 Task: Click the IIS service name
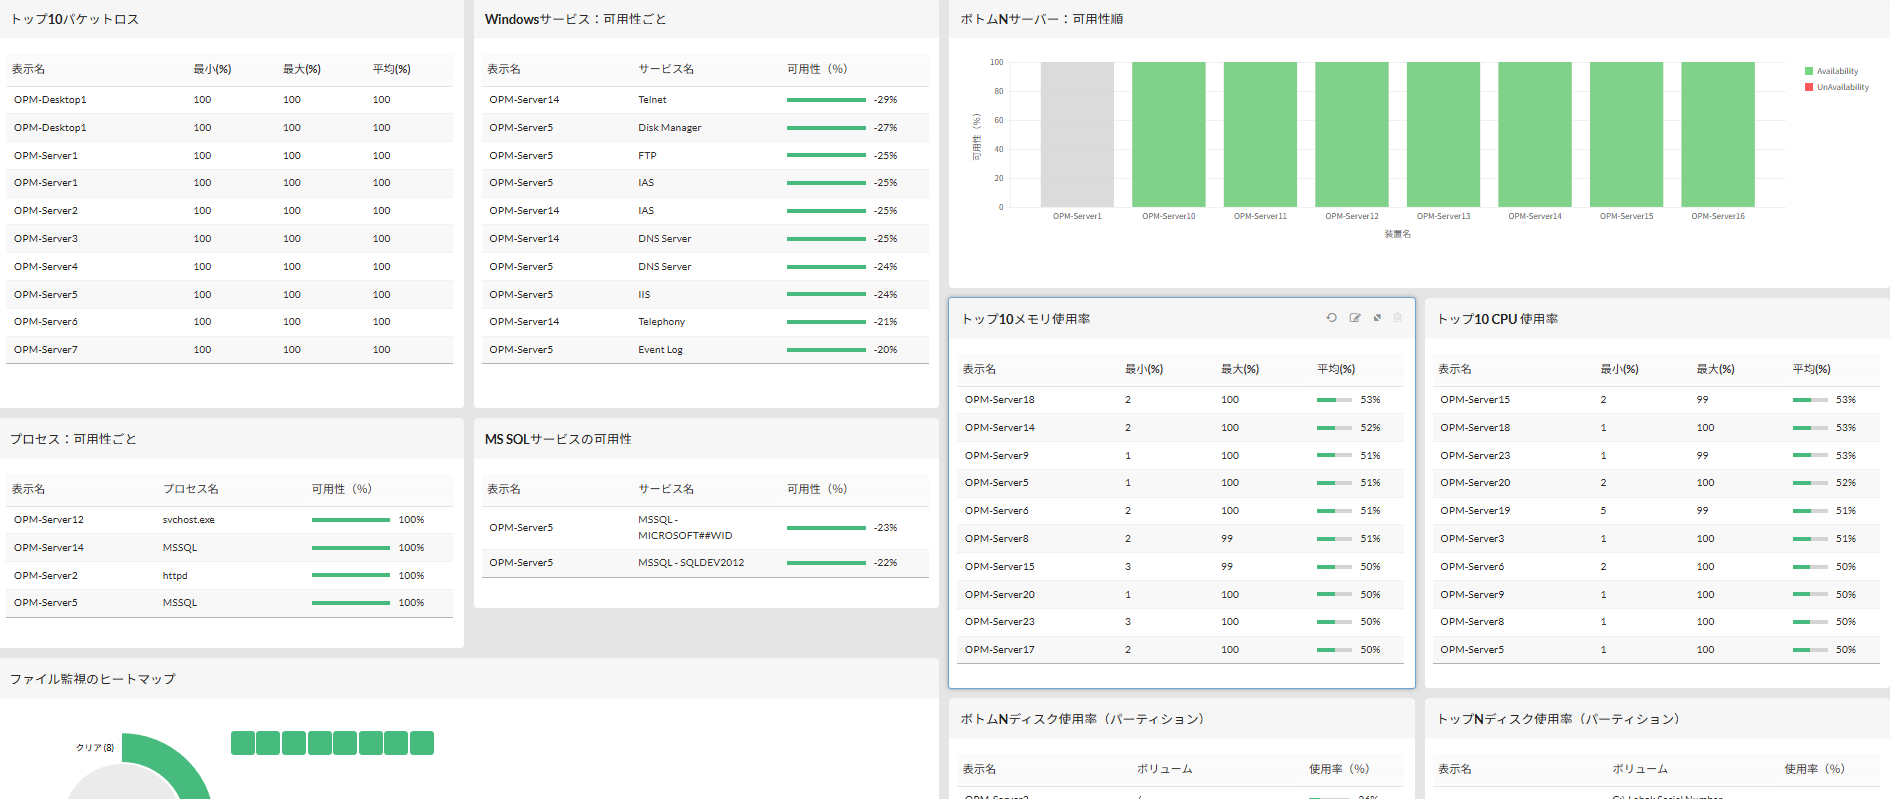(644, 295)
